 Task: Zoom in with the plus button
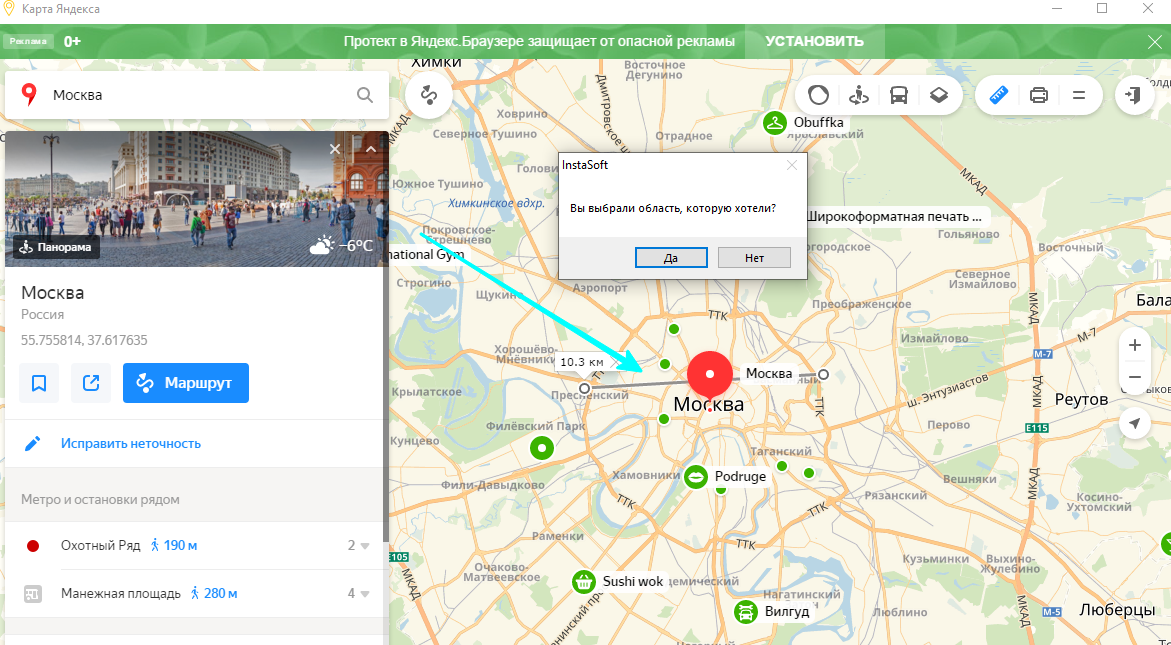click(1134, 345)
